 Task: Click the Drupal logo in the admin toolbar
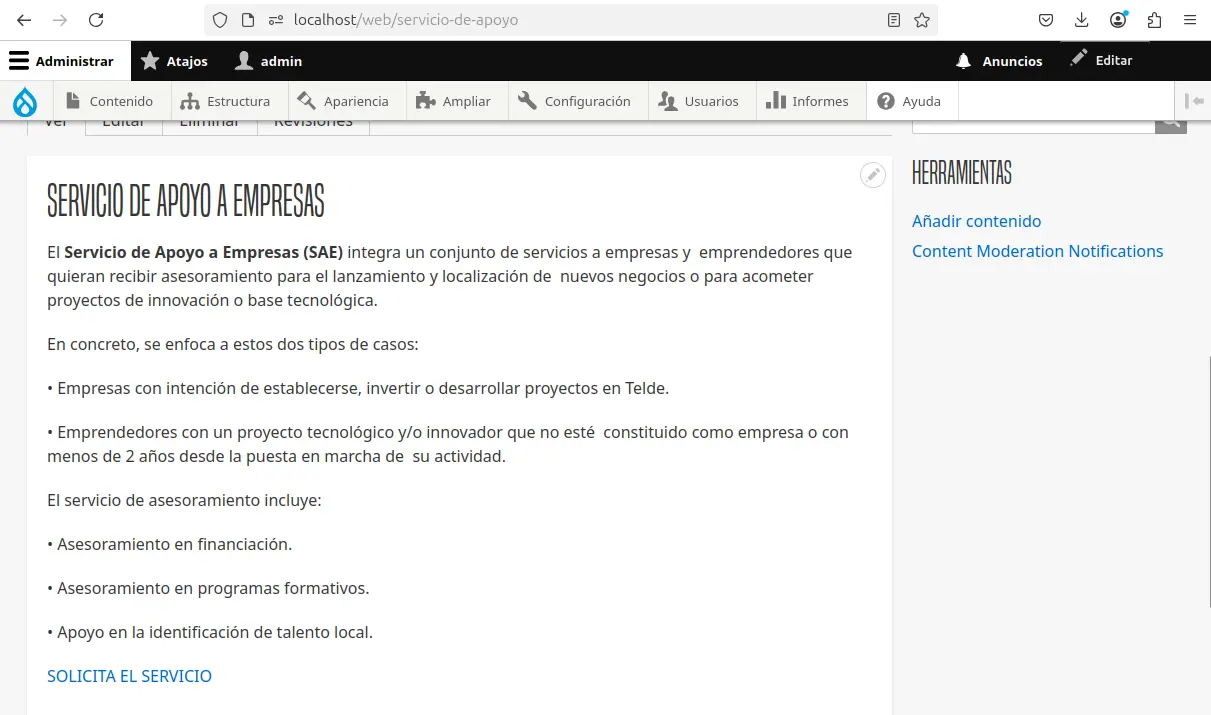pos(26,100)
